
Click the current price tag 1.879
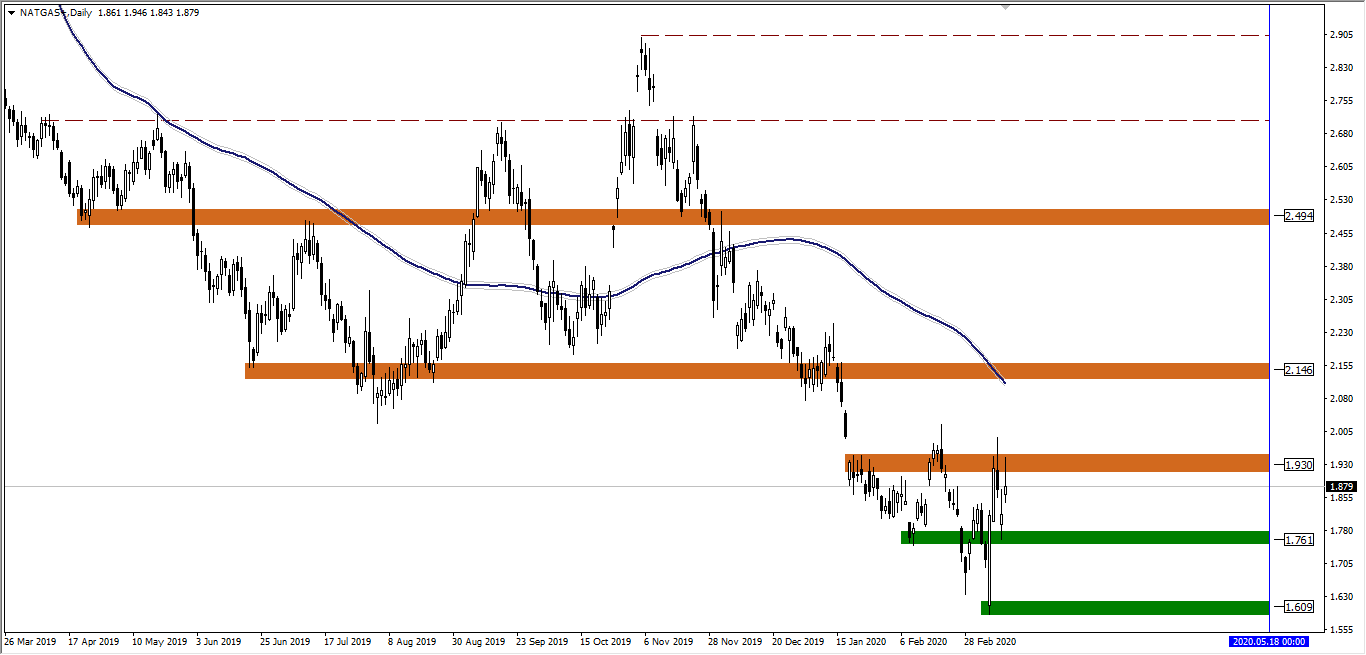coord(1341,486)
